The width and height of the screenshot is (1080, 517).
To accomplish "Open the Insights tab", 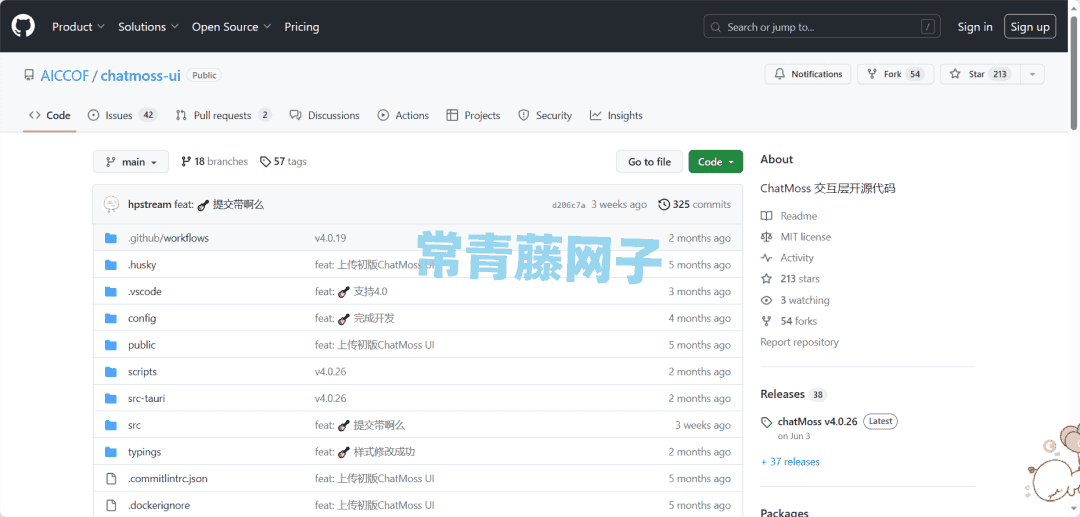I will point(616,116).
